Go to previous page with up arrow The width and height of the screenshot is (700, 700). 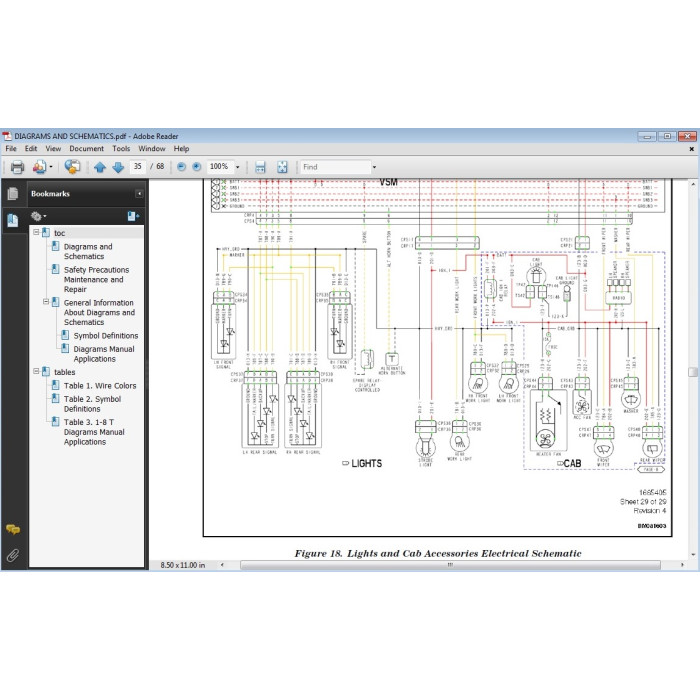click(100, 167)
